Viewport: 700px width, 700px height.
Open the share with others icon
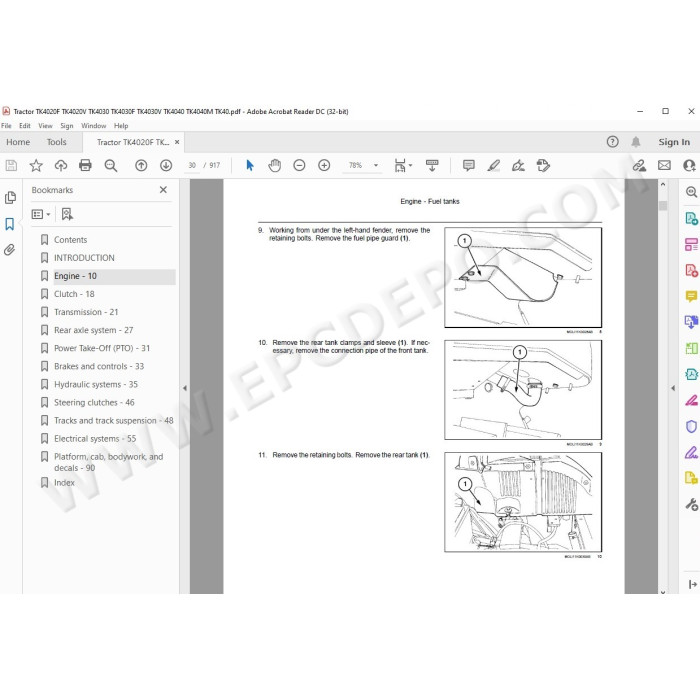coord(689,166)
